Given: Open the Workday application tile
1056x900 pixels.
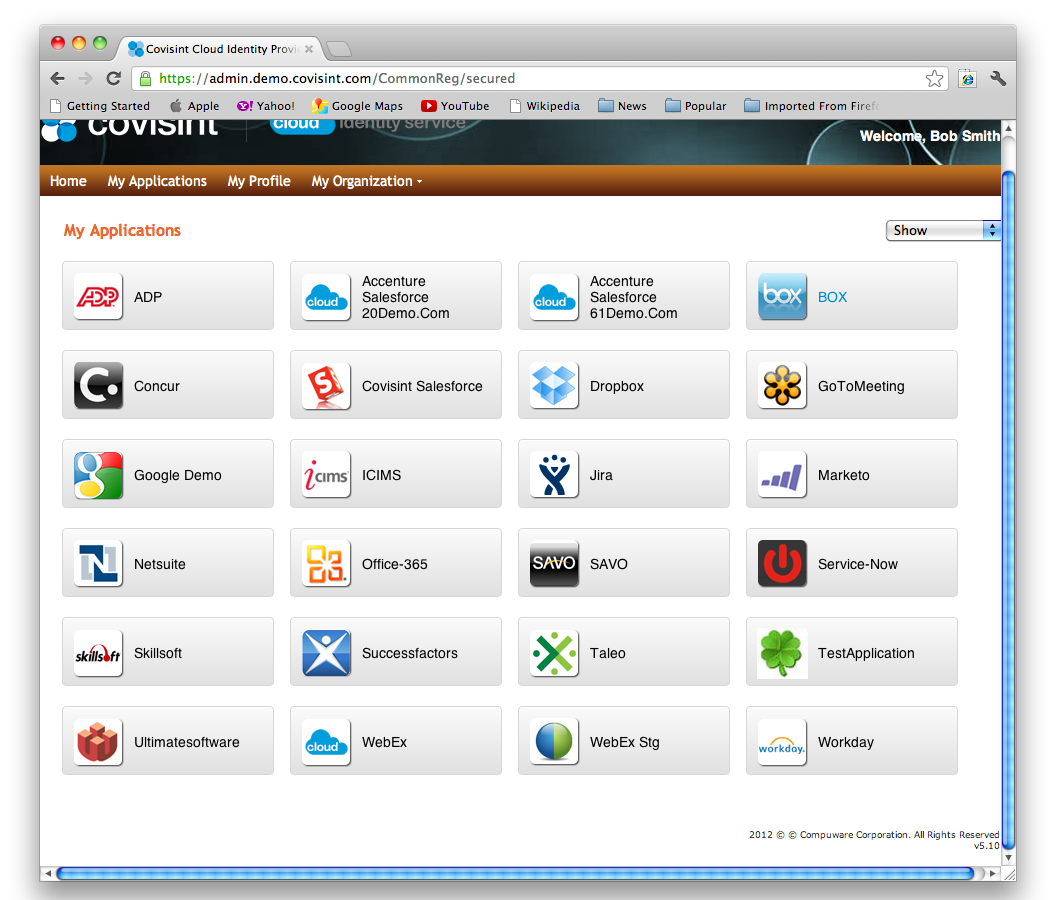Looking at the screenshot, I should (x=851, y=741).
